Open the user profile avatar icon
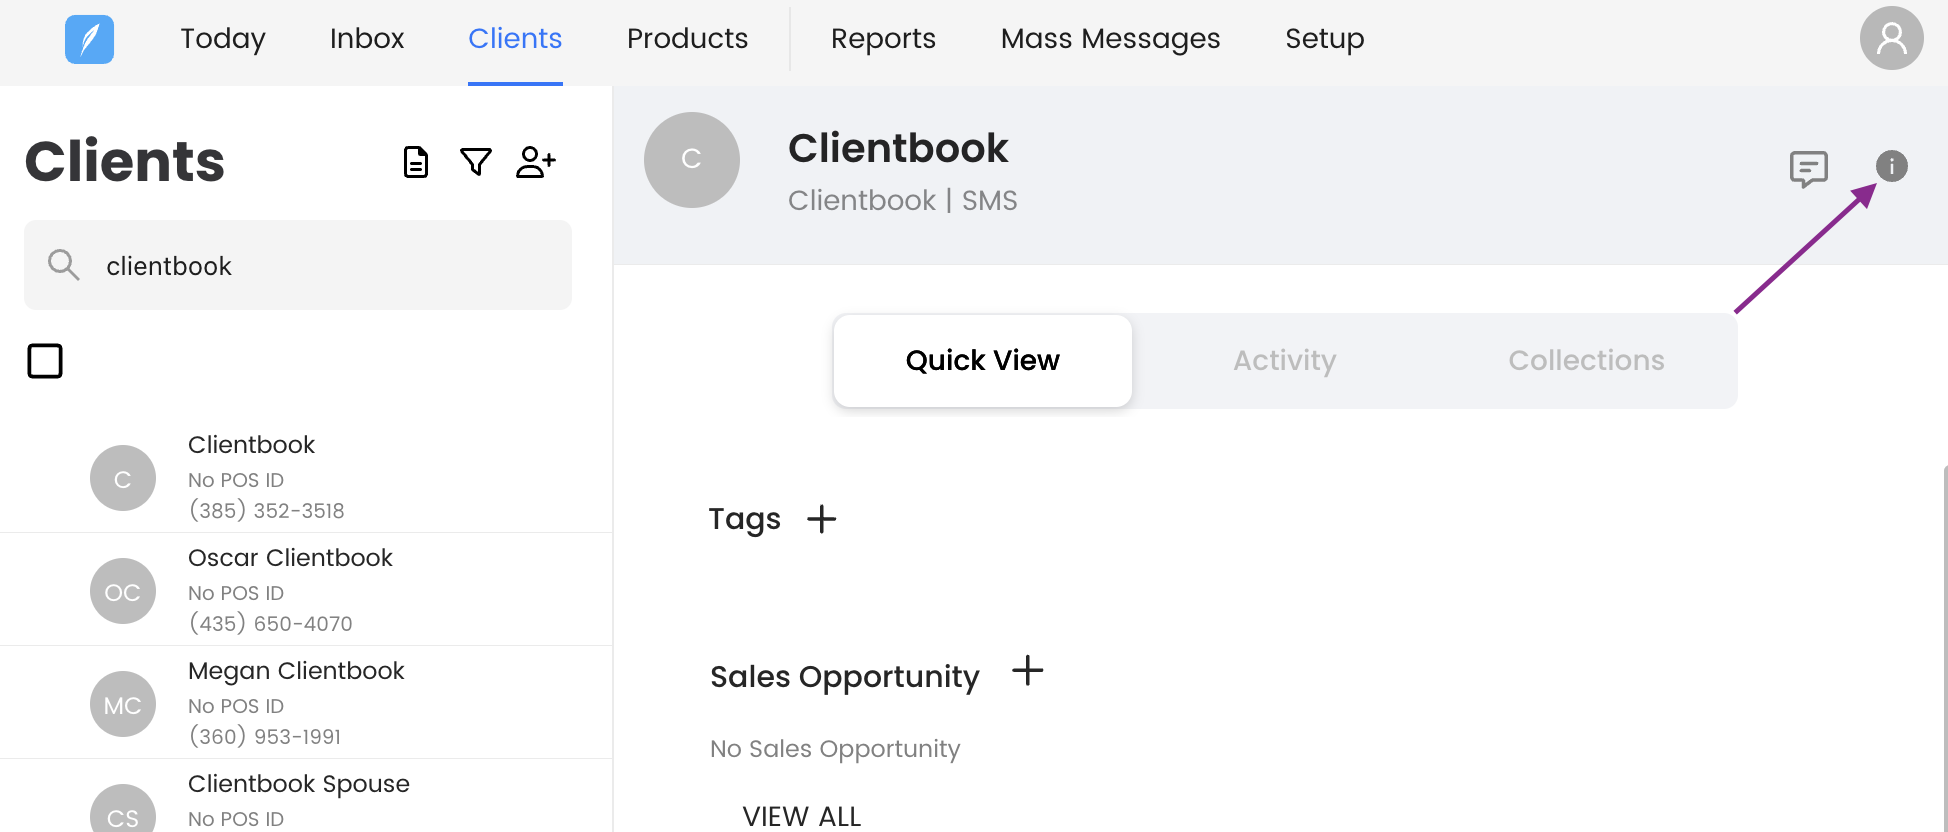The height and width of the screenshot is (832, 1948). coord(1891,39)
